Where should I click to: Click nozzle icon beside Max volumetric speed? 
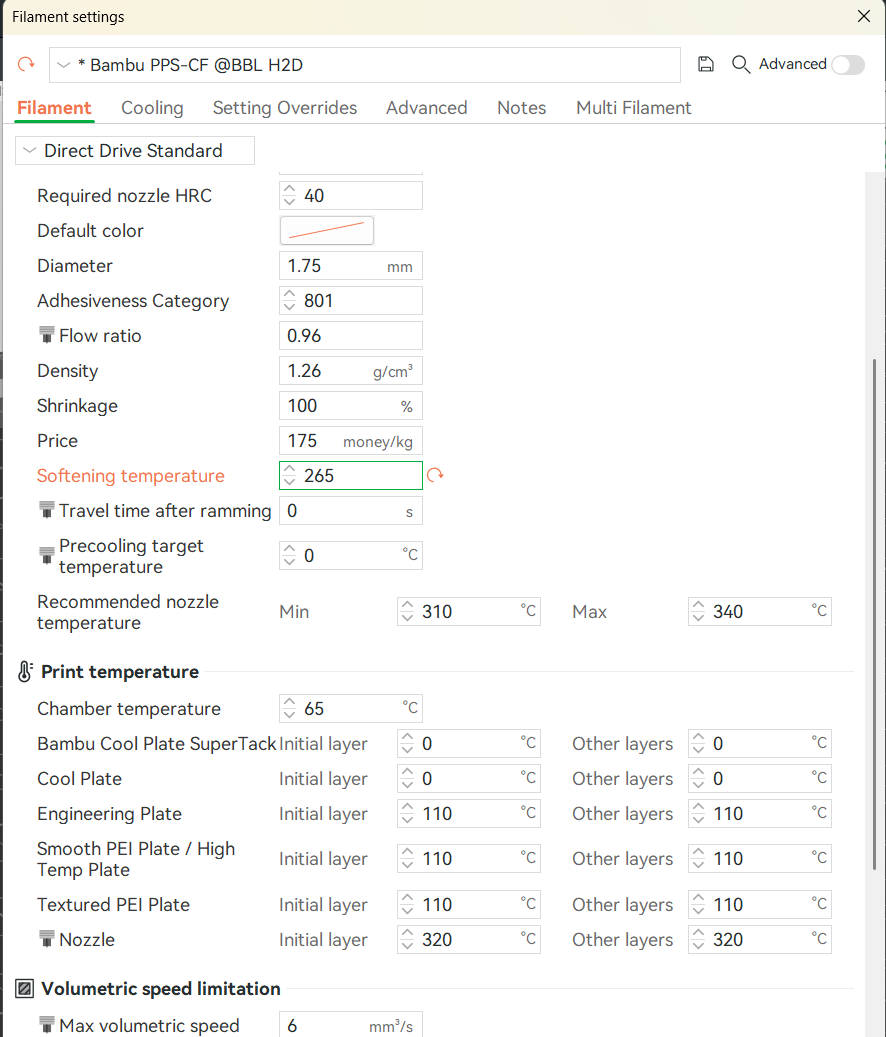tap(46, 1024)
